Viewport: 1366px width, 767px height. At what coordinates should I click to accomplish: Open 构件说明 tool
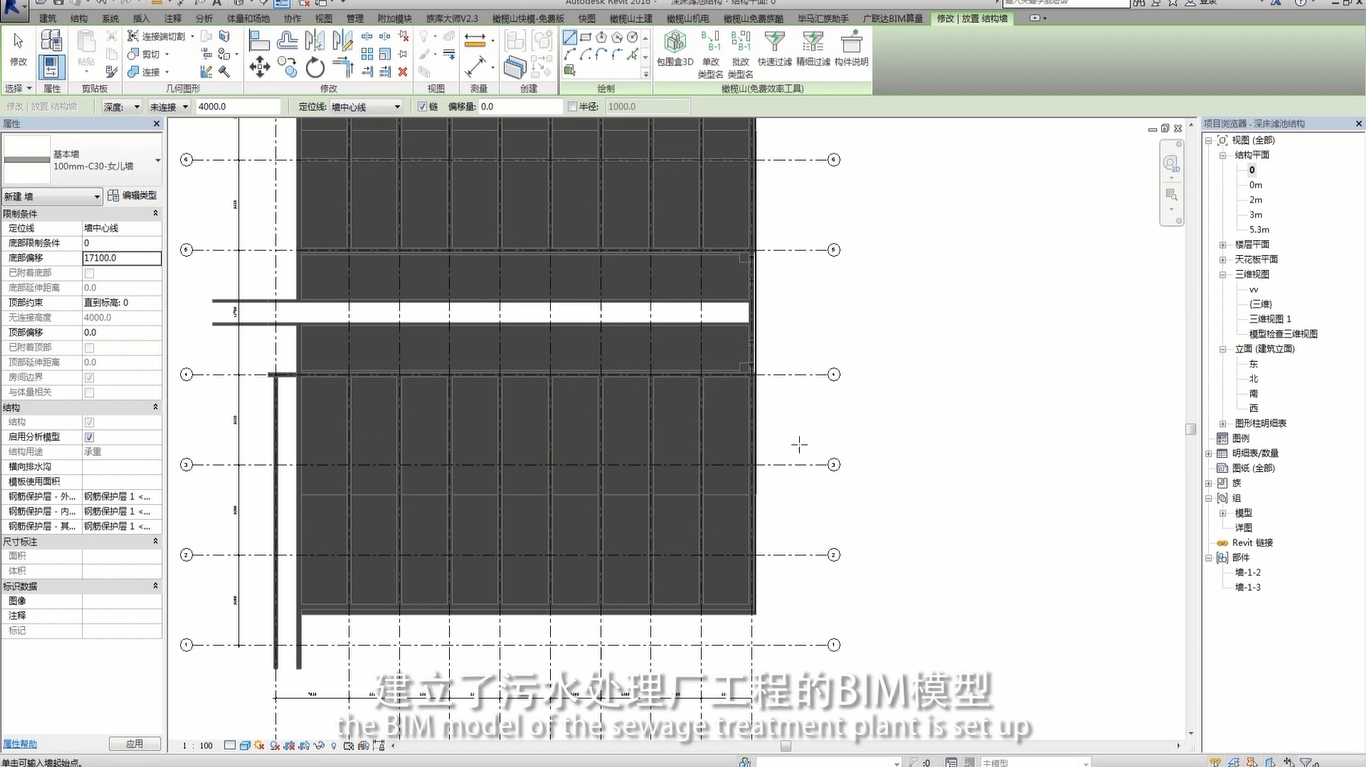[851, 48]
